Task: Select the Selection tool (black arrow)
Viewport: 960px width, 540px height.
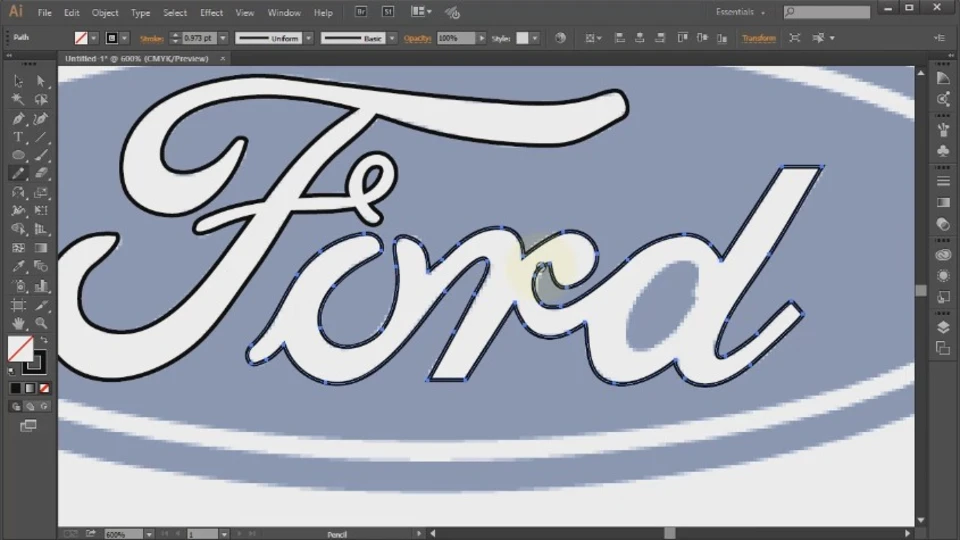Action: point(18,81)
